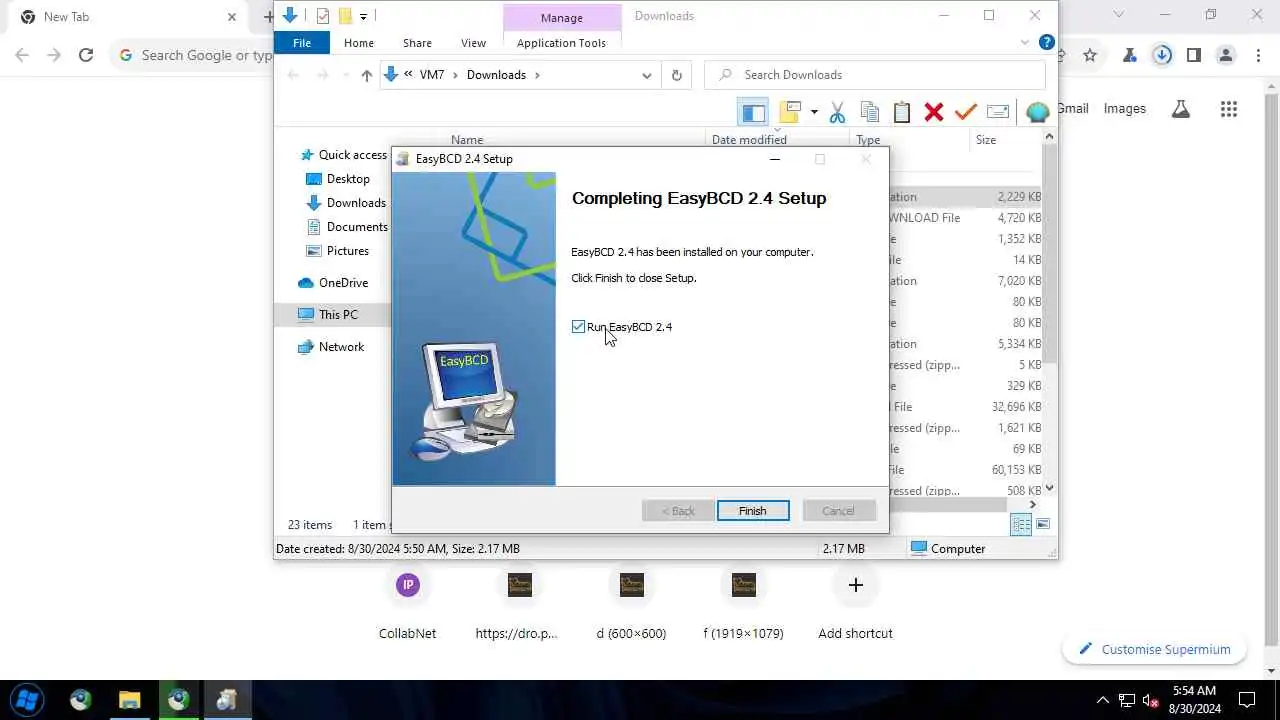The height and width of the screenshot is (720, 1280).
Task: Select OneDrive in navigation pane
Action: [343, 283]
